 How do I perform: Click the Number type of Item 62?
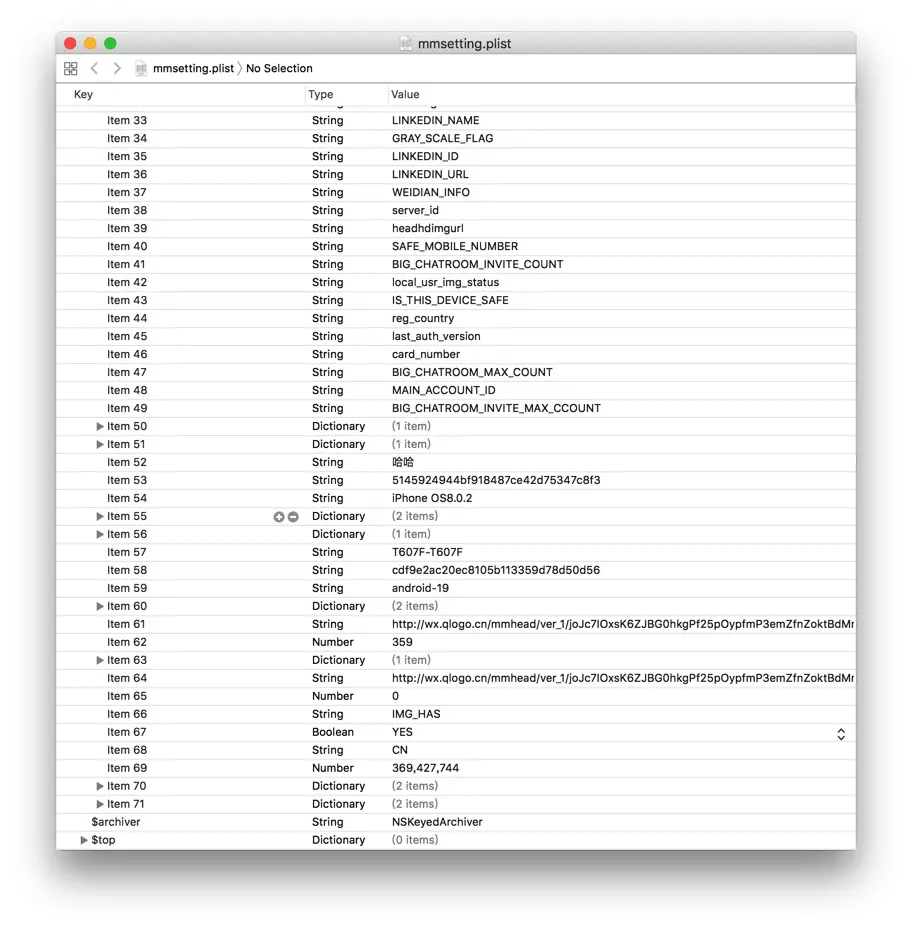tap(333, 642)
